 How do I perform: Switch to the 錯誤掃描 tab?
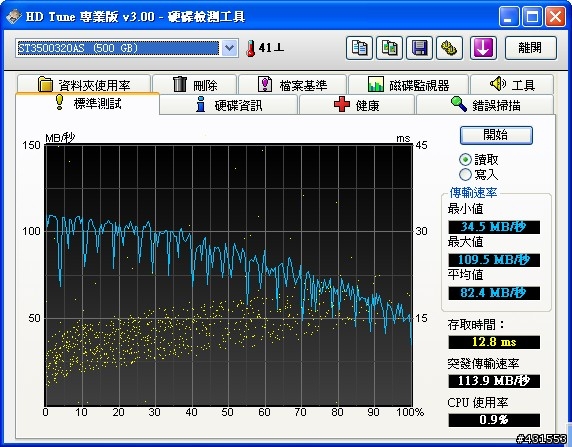click(485, 104)
